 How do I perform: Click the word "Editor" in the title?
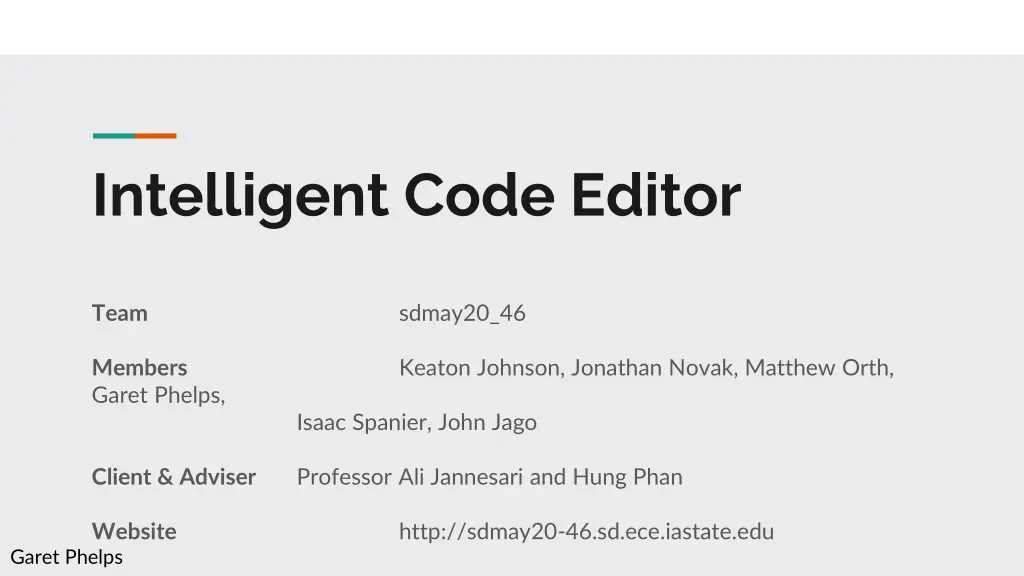click(x=656, y=196)
